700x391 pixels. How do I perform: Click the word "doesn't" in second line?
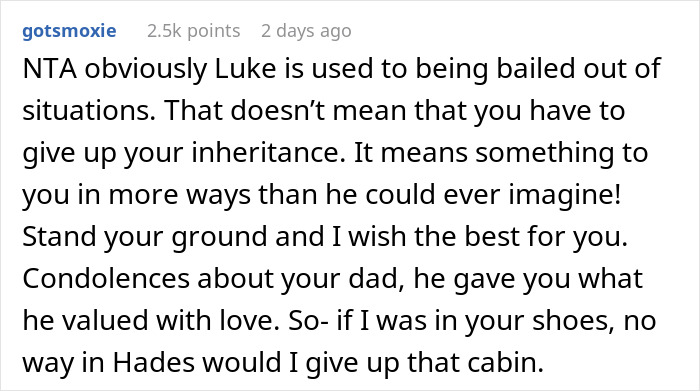(x=278, y=111)
